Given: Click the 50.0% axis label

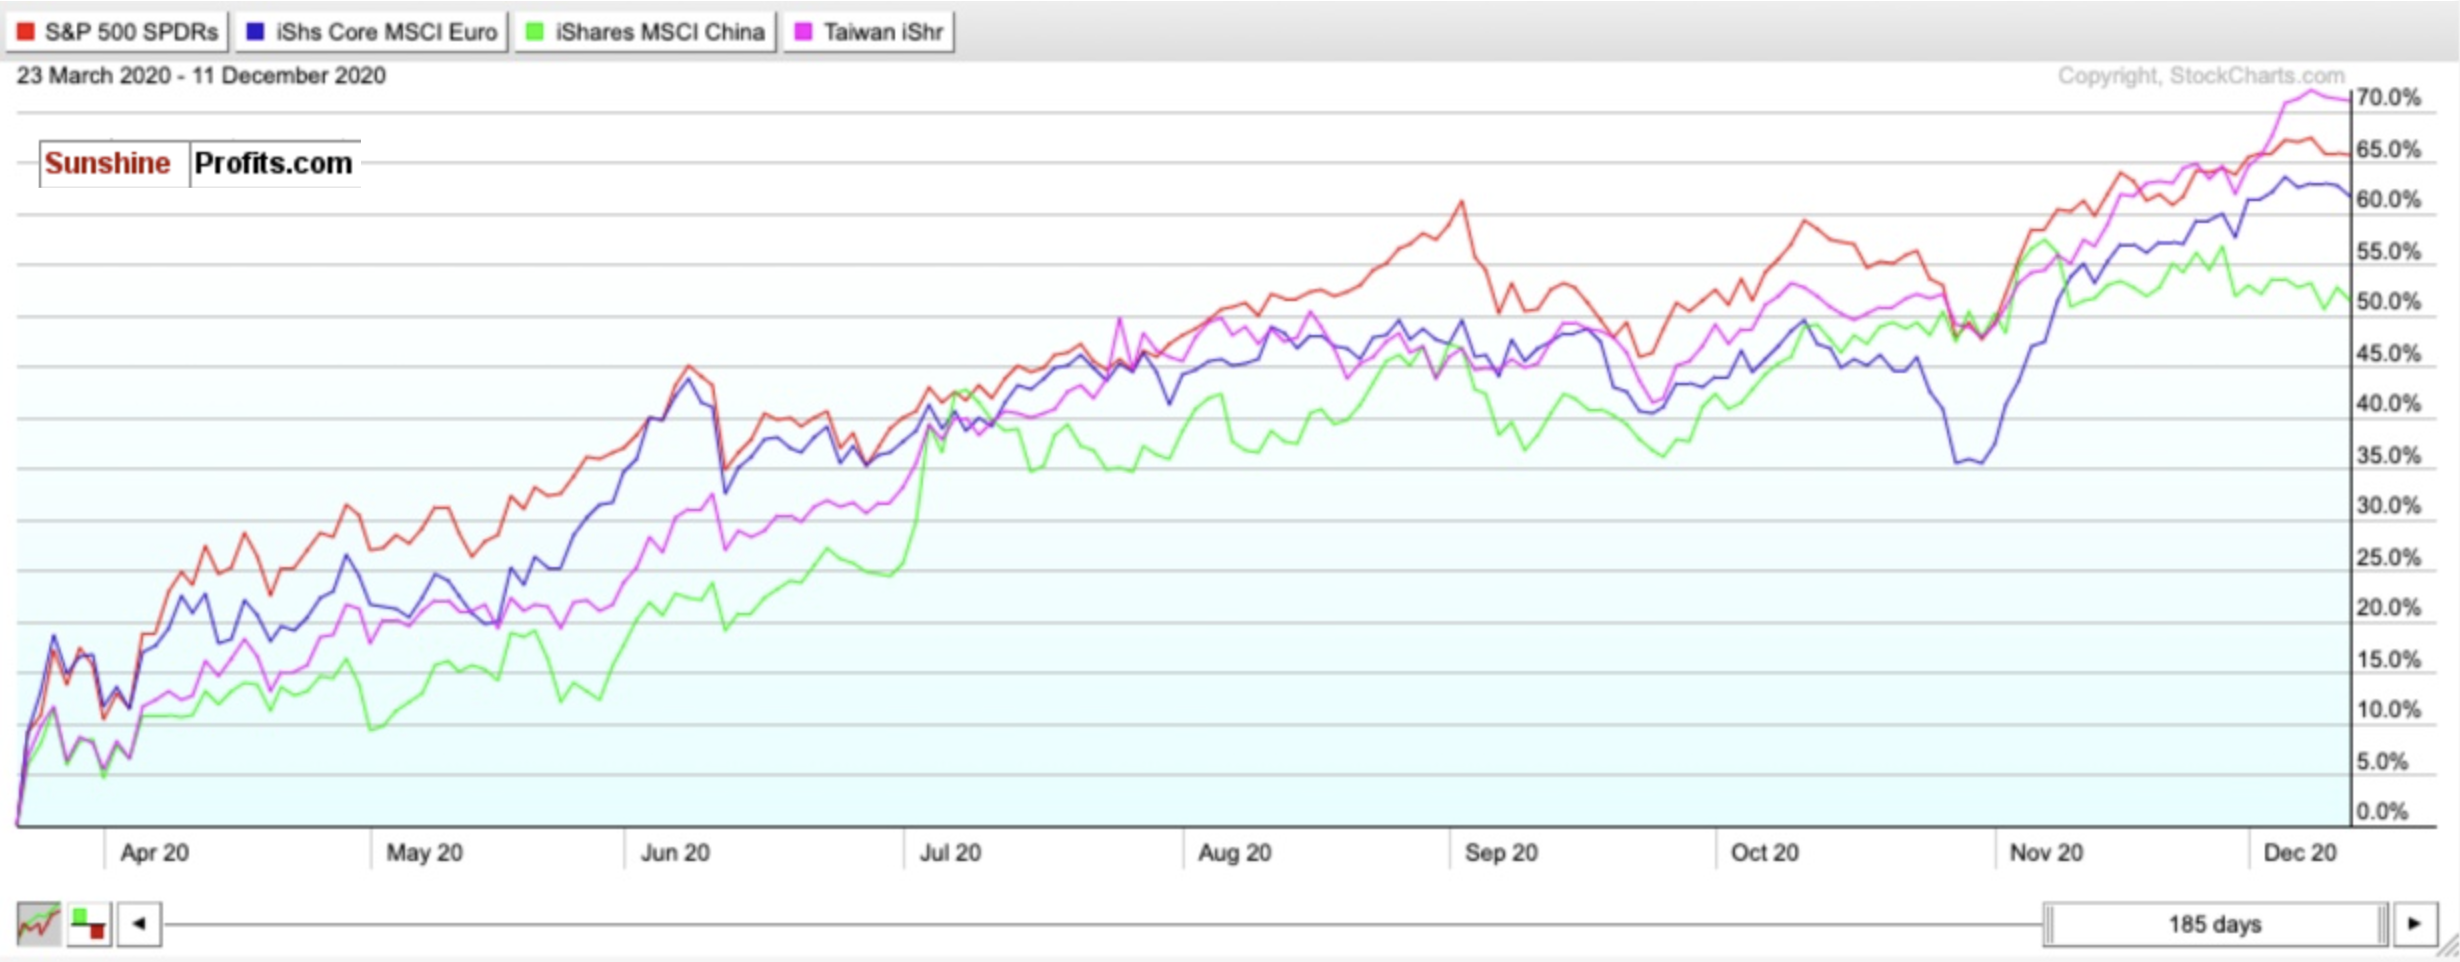Looking at the screenshot, I should [2388, 301].
